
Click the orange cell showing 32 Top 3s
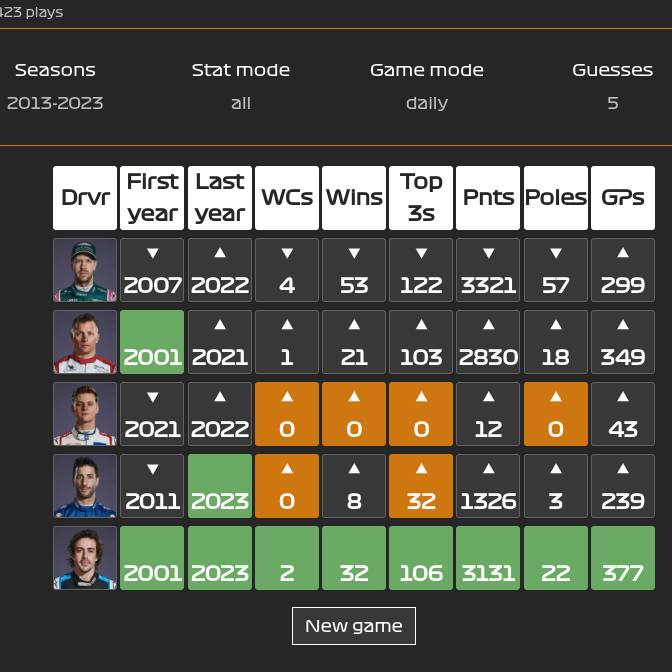click(421, 486)
